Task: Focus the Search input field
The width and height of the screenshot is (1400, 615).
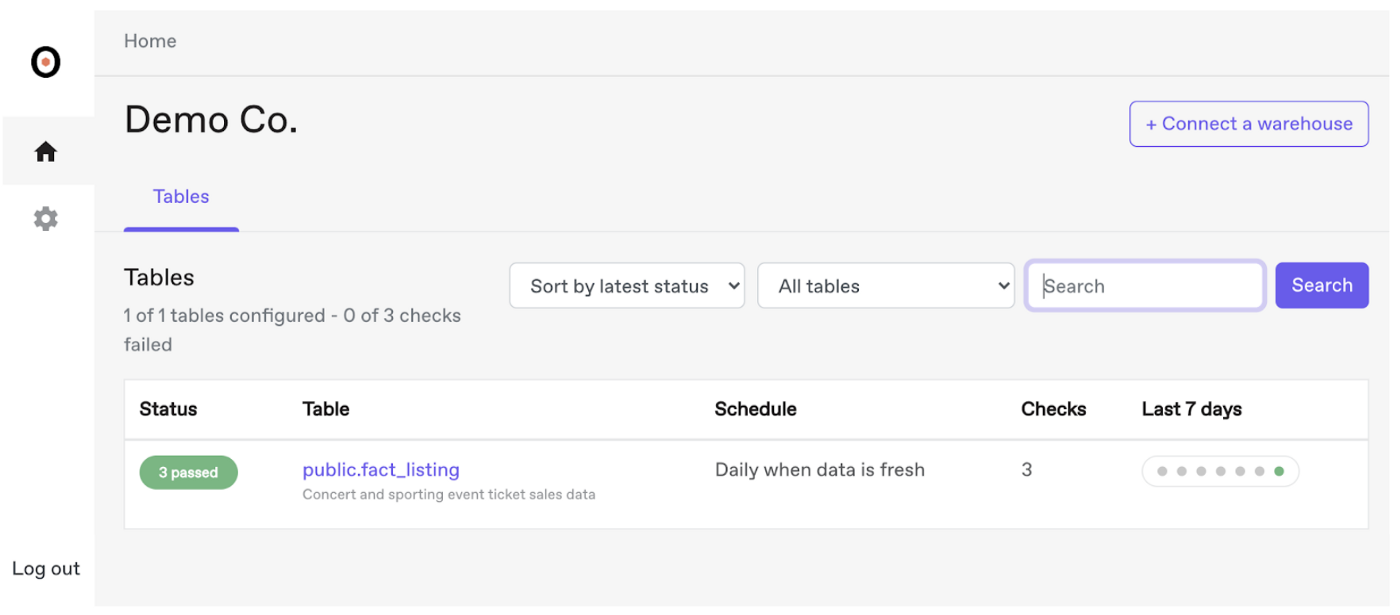Action: [x=1146, y=286]
